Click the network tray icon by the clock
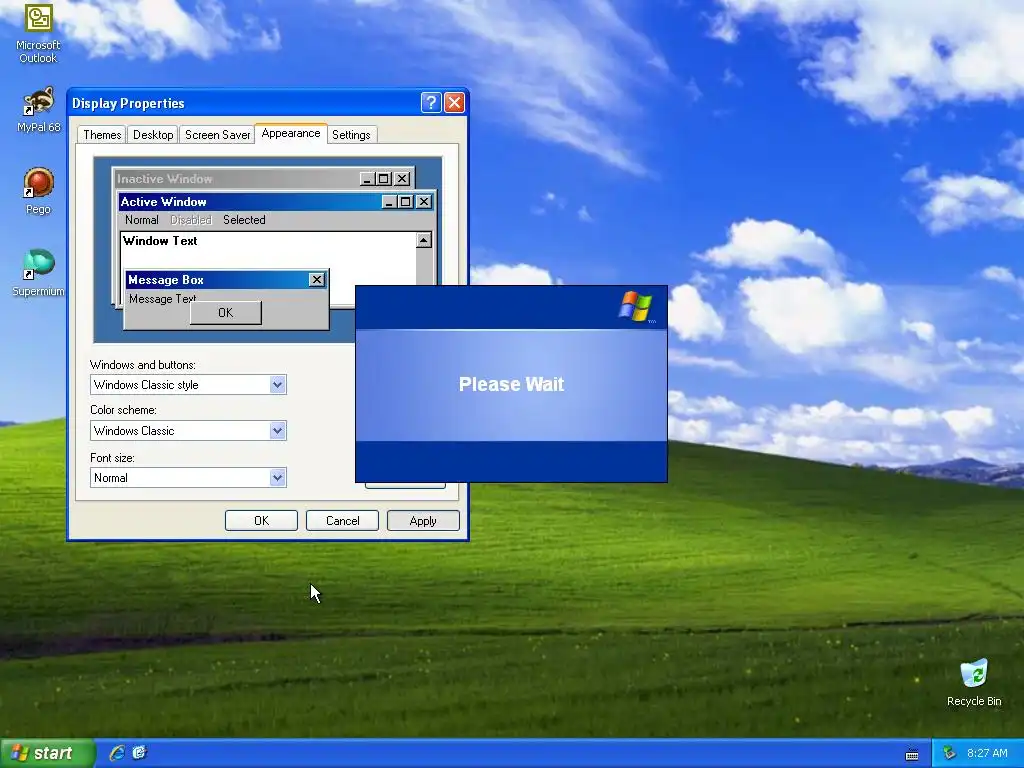 click(x=950, y=753)
